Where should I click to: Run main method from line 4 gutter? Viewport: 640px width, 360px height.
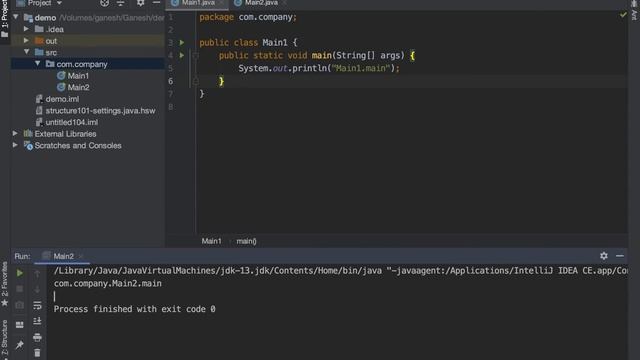click(x=182, y=55)
